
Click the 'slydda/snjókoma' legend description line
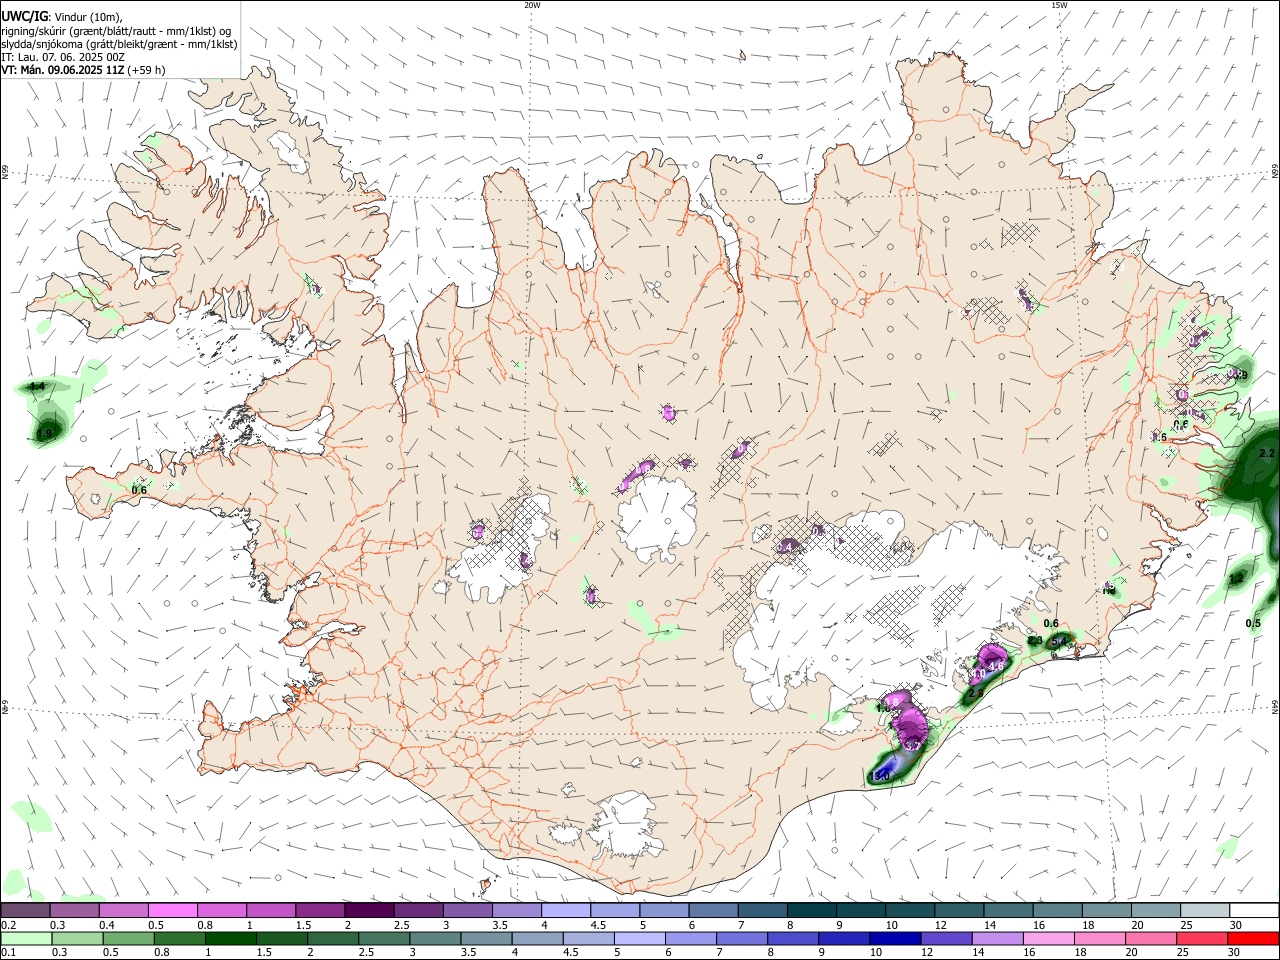[x=119, y=44]
